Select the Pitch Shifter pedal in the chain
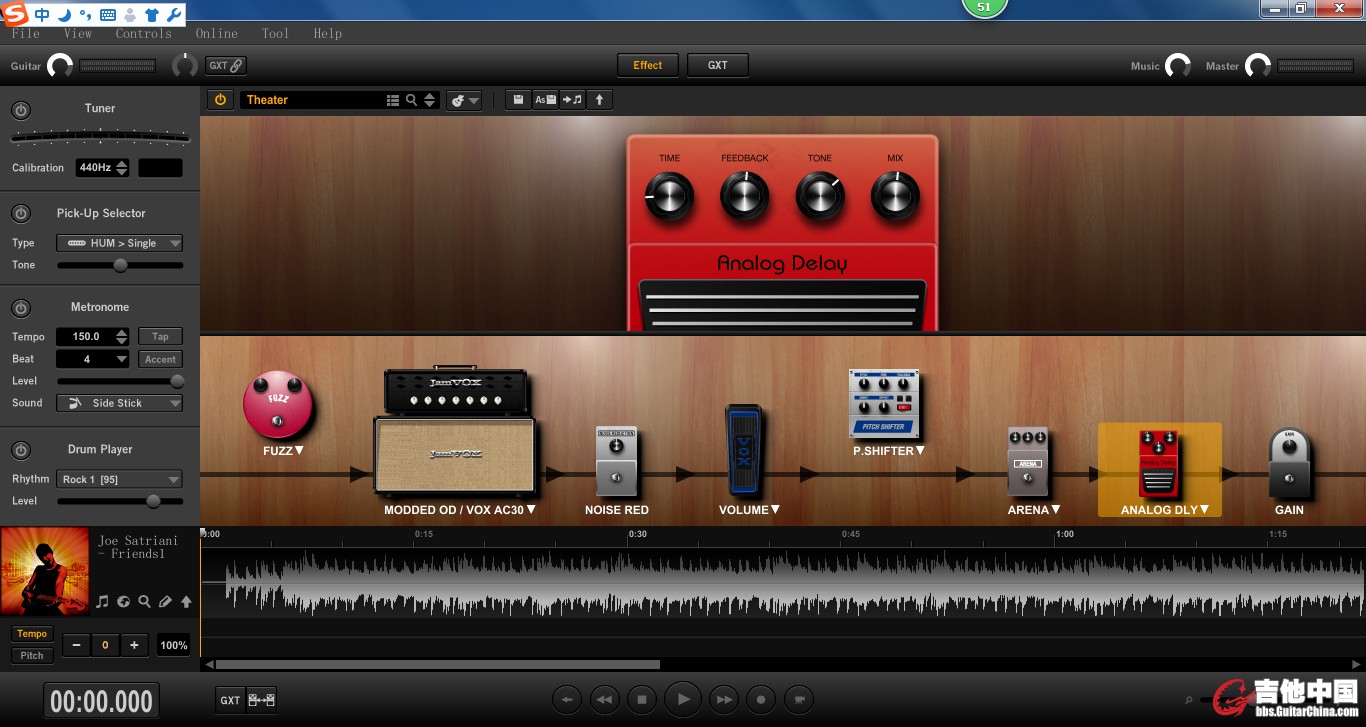Screen dimensions: 1366x727 click(x=884, y=404)
